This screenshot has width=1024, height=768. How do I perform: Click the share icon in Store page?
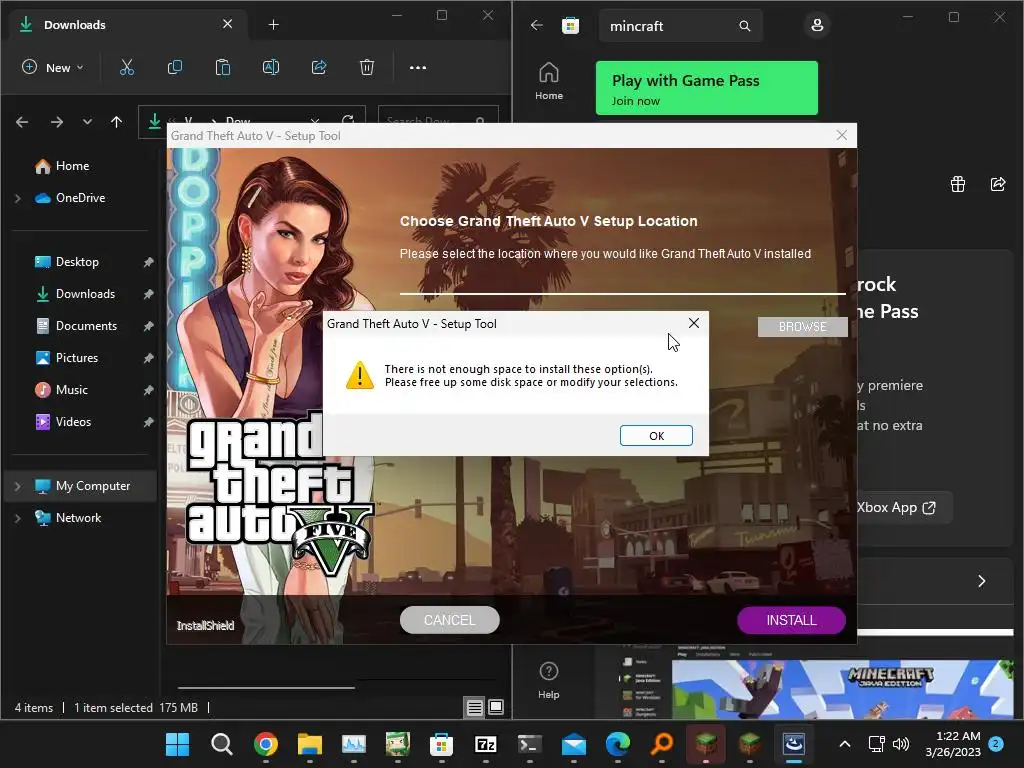click(998, 184)
